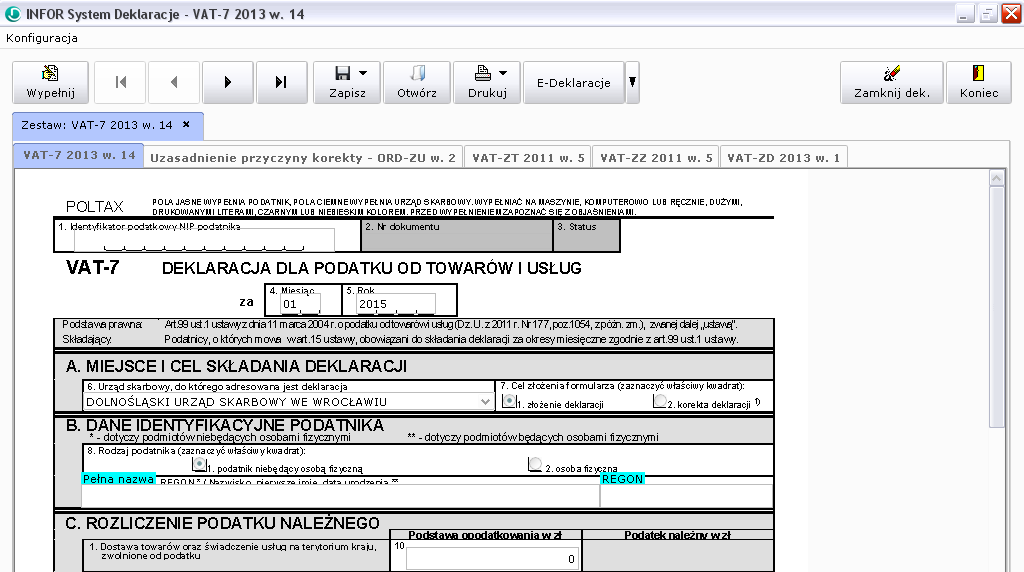This screenshot has height=572, width=1024.
Task: Click the 'REGON' highlighted label
Action: tap(622, 479)
